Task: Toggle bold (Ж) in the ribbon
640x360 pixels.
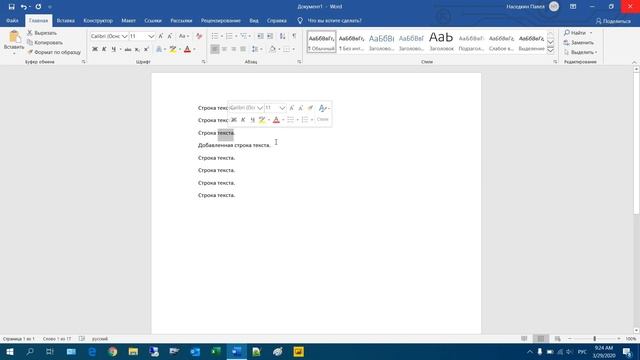Action: click(x=95, y=49)
